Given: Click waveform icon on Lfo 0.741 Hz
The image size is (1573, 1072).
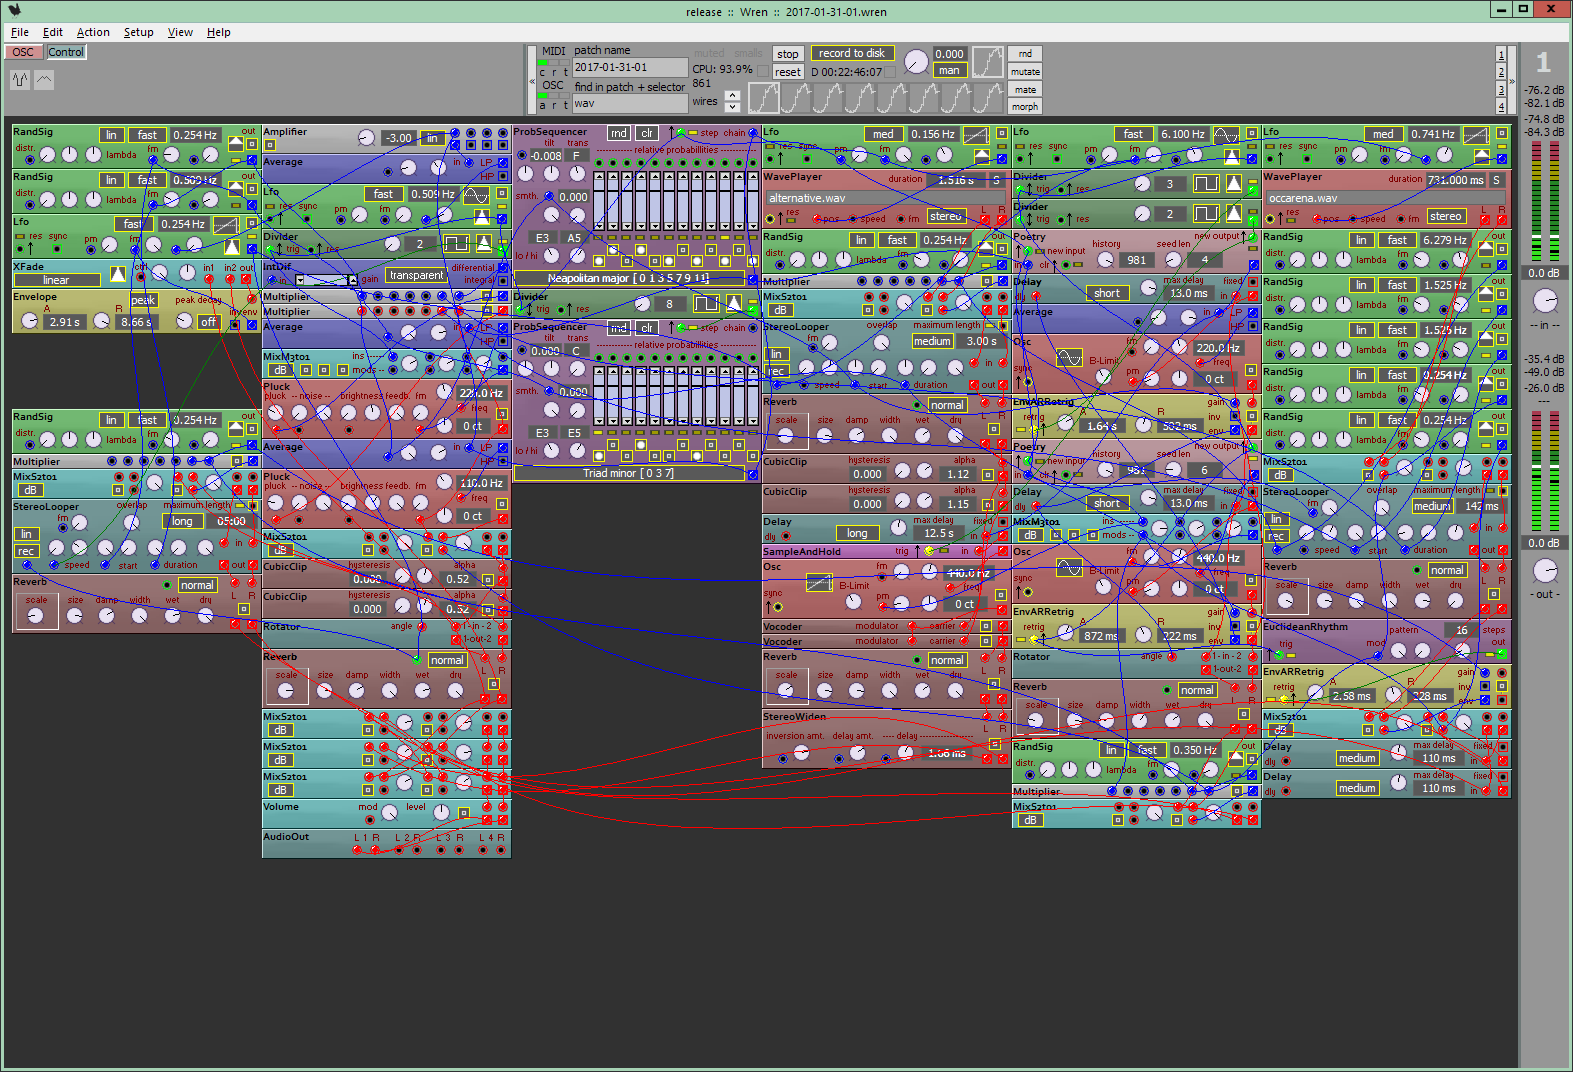Looking at the screenshot, I should pos(1476,134).
